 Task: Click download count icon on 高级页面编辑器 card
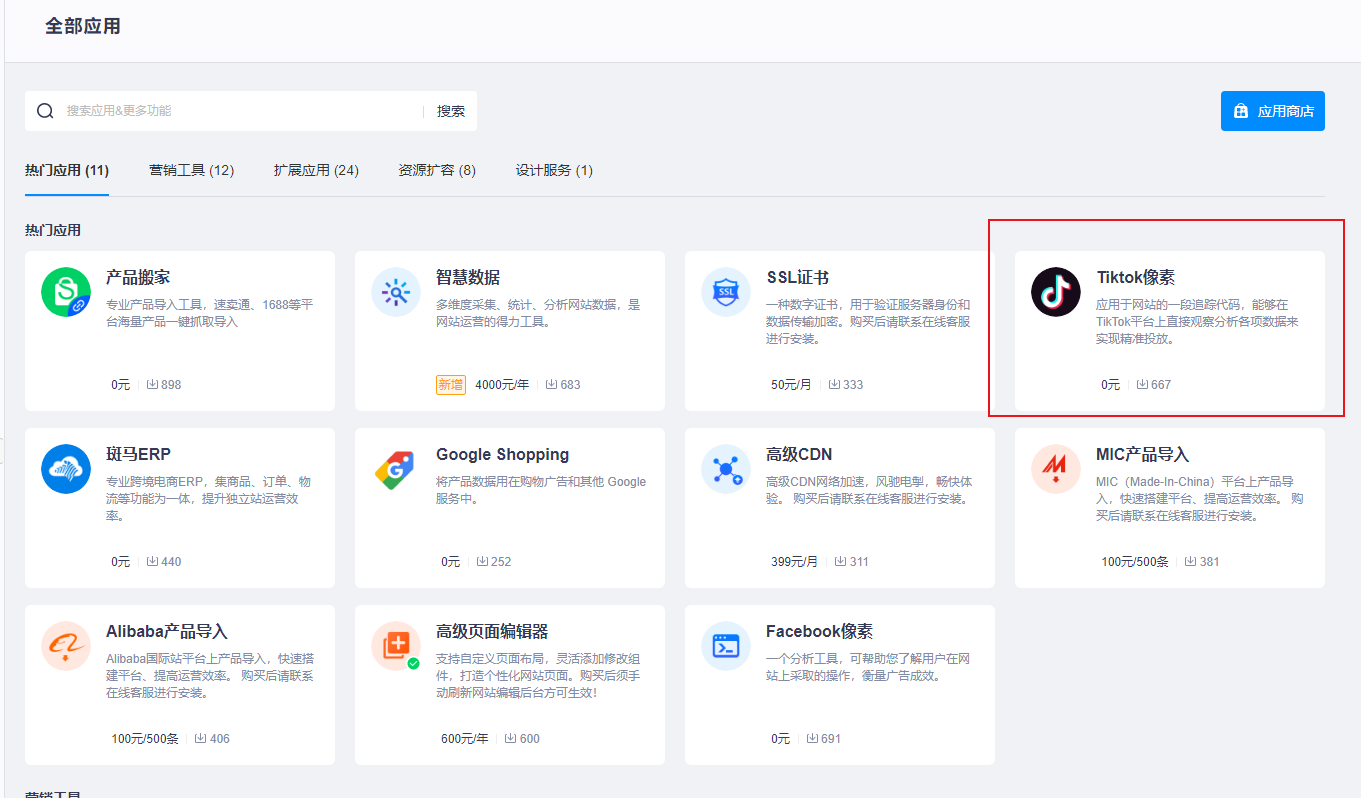point(511,738)
